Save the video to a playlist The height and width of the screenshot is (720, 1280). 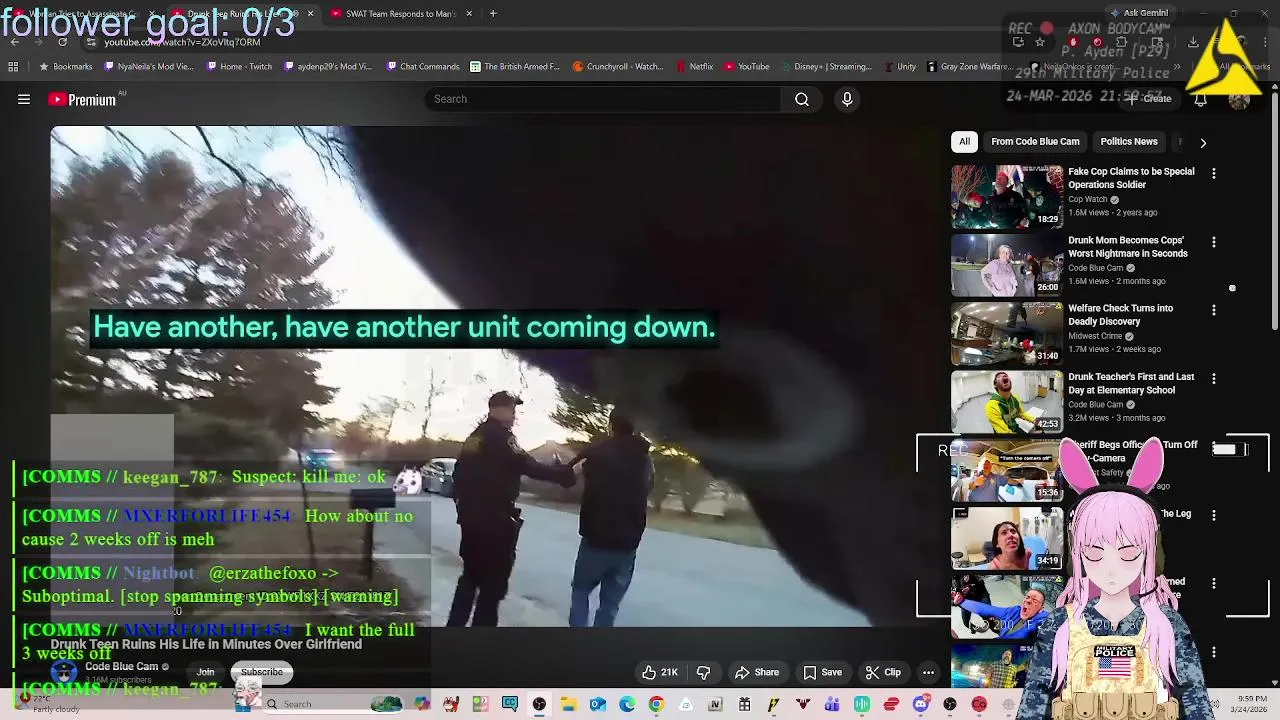823,672
